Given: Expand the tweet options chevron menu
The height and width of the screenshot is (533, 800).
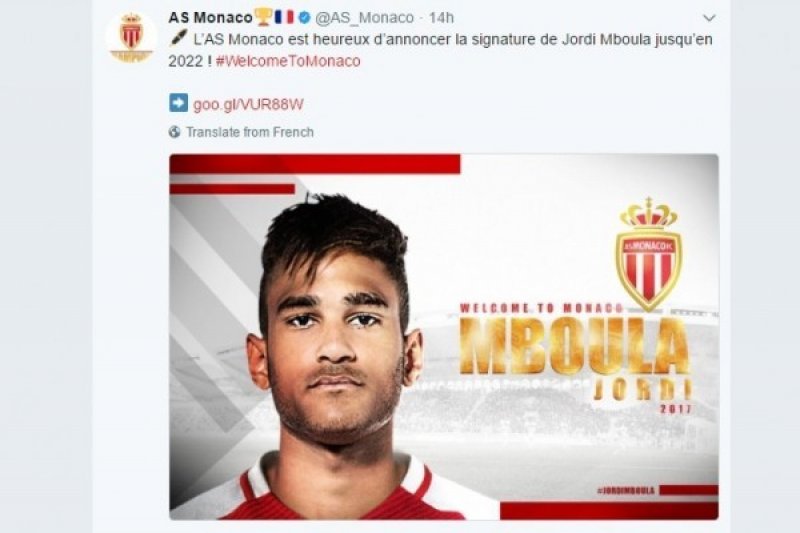Looking at the screenshot, I should (709, 18).
